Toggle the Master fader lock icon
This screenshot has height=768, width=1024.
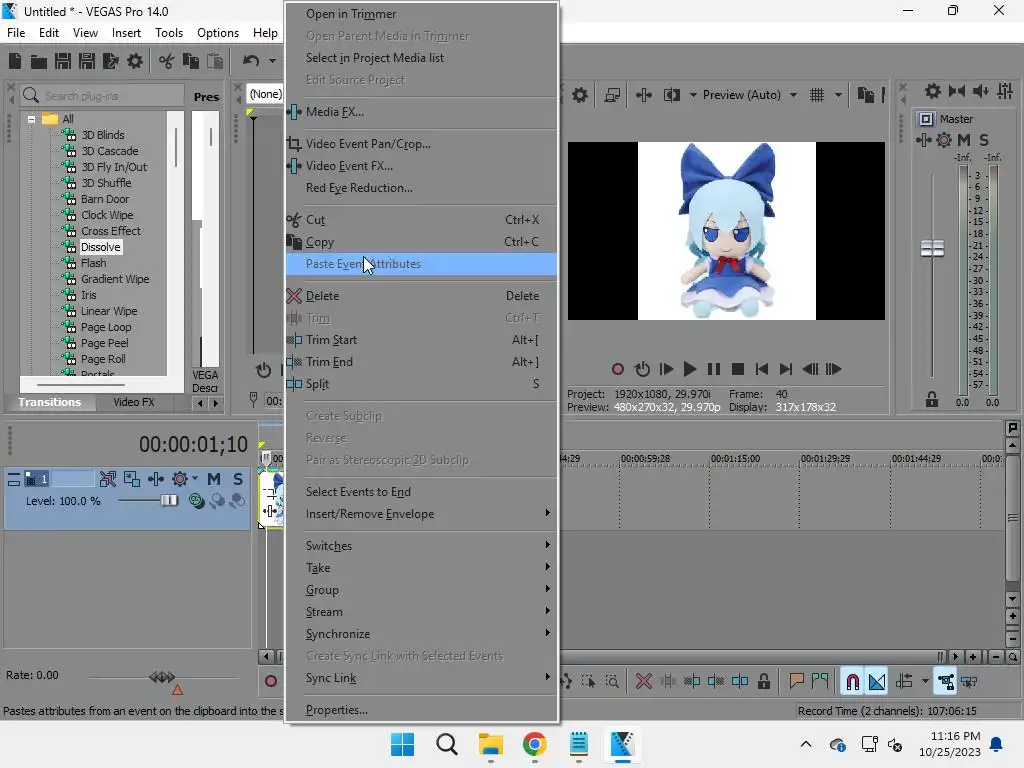point(932,400)
